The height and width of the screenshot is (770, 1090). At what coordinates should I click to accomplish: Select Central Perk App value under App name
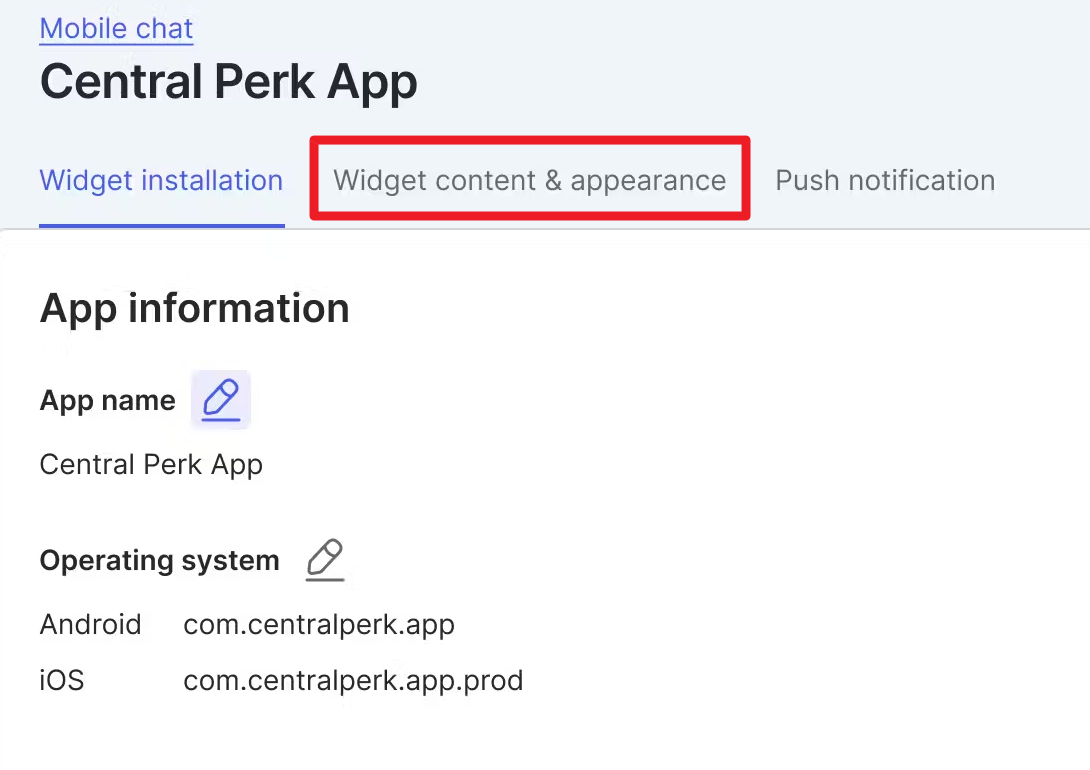pos(151,465)
